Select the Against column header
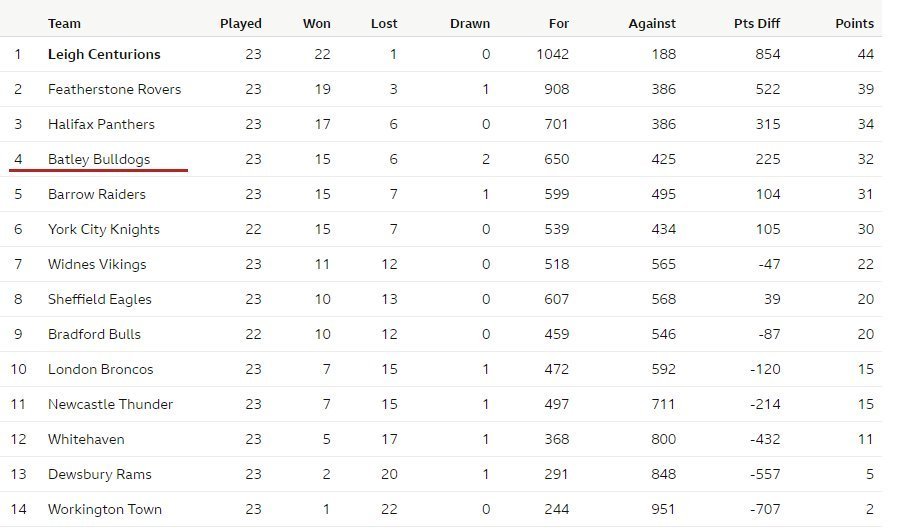The image size is (906, 528). tap(652, 24)
